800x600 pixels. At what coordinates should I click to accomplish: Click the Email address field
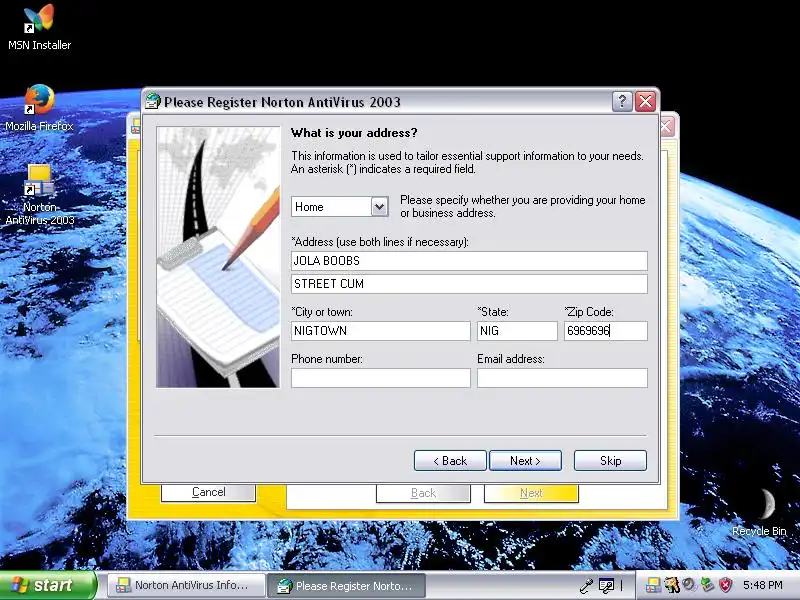[x=562, y=378]
